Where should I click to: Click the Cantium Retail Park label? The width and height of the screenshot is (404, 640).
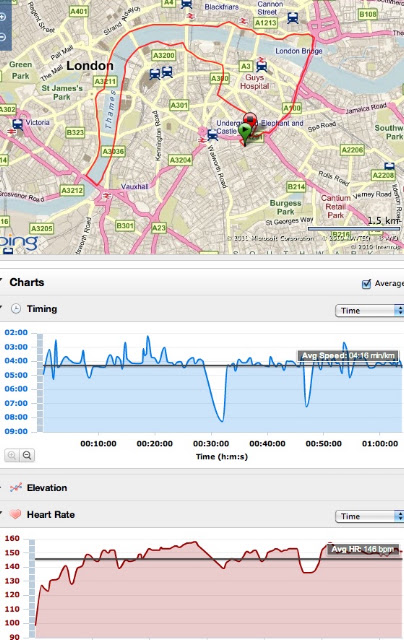tap(336, 206)
